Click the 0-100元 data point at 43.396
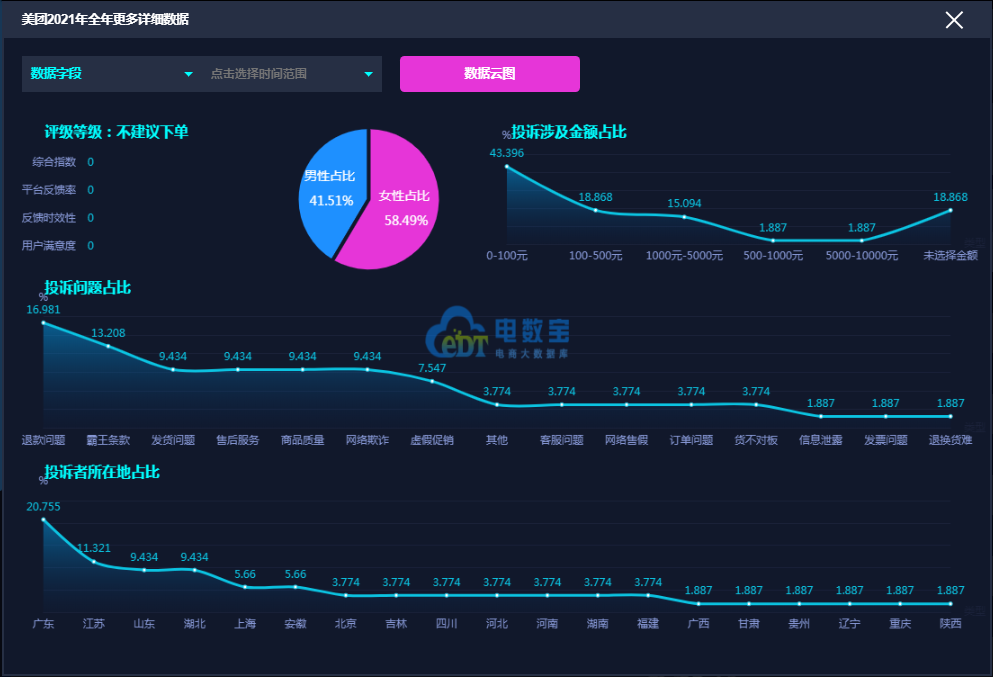The width and height of the screenshot is (993, 677). point(507,167)
